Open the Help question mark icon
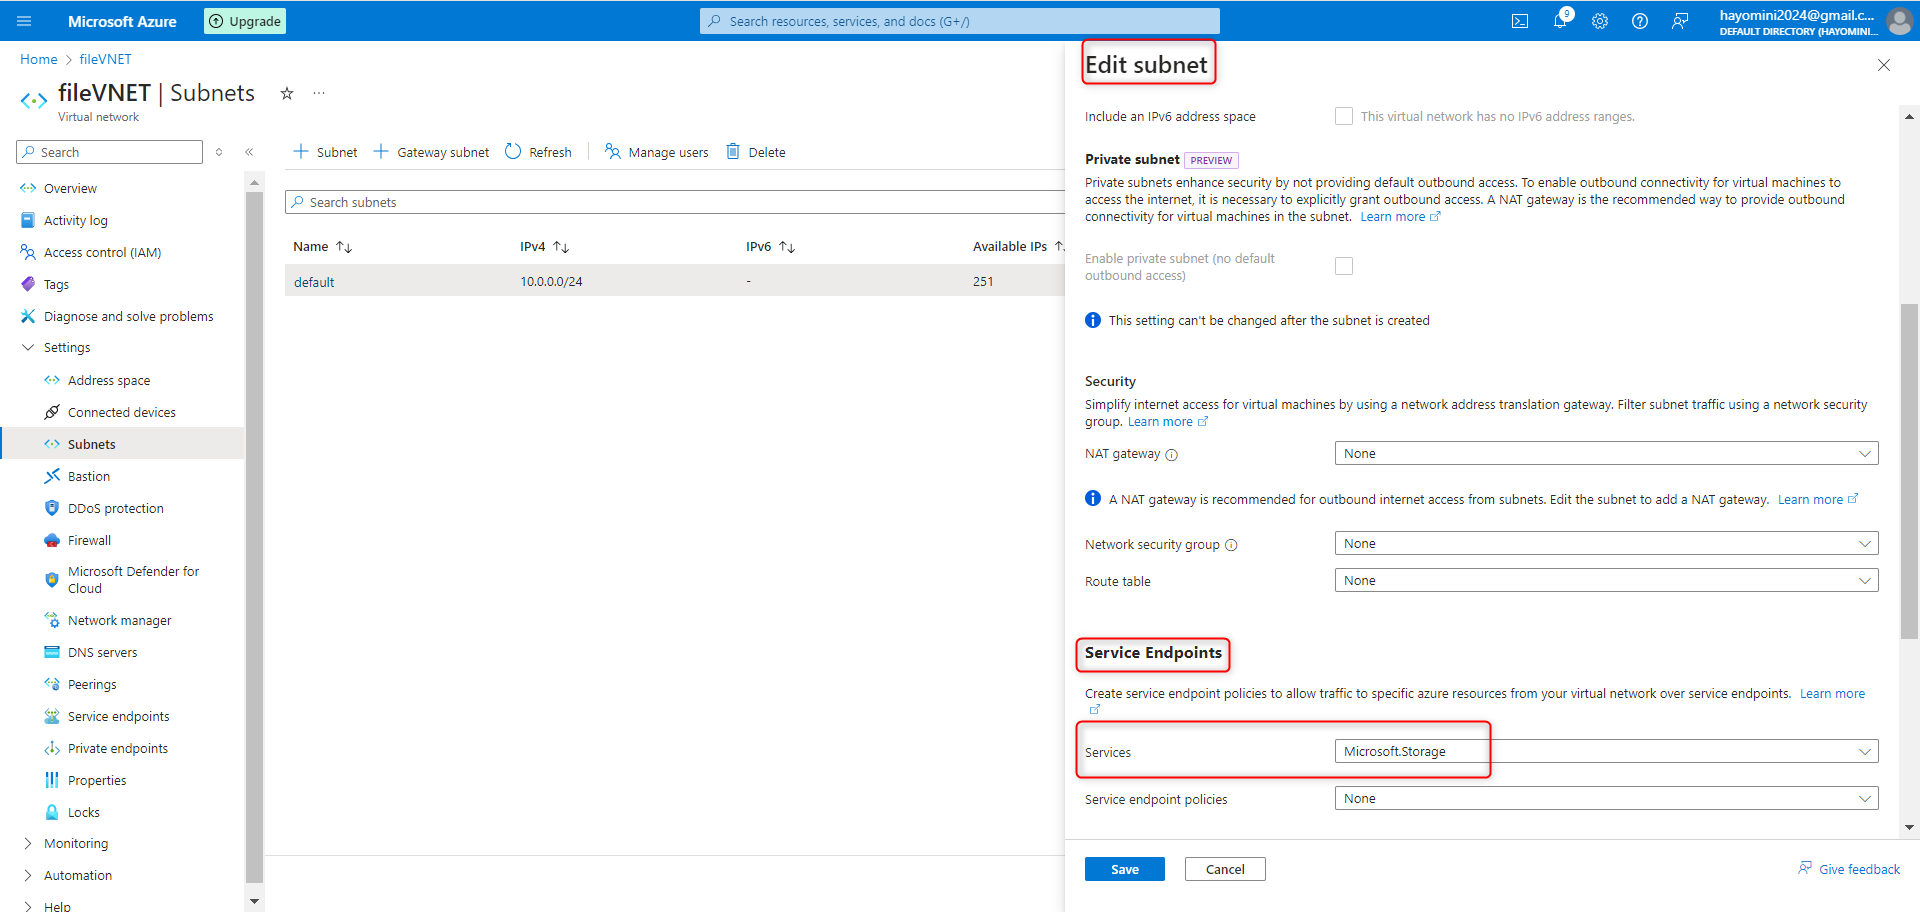The width and height of the screenshot is (1920, 912). 1640,21
